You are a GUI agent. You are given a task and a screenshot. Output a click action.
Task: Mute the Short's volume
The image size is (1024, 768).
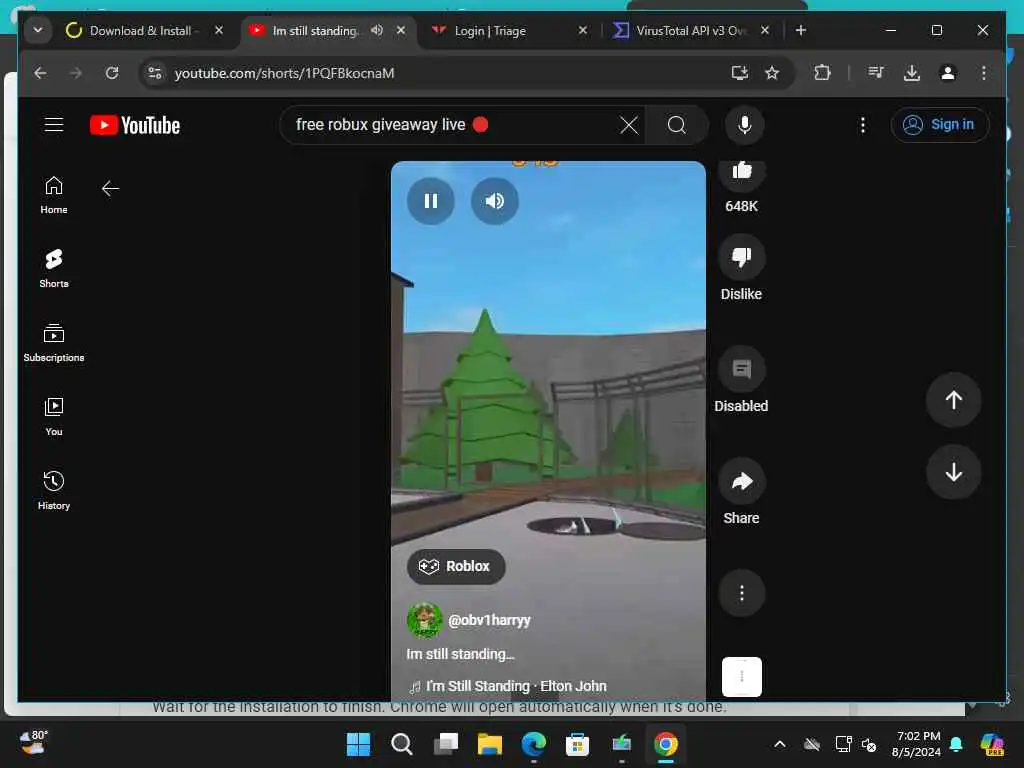tap(494, 200)
